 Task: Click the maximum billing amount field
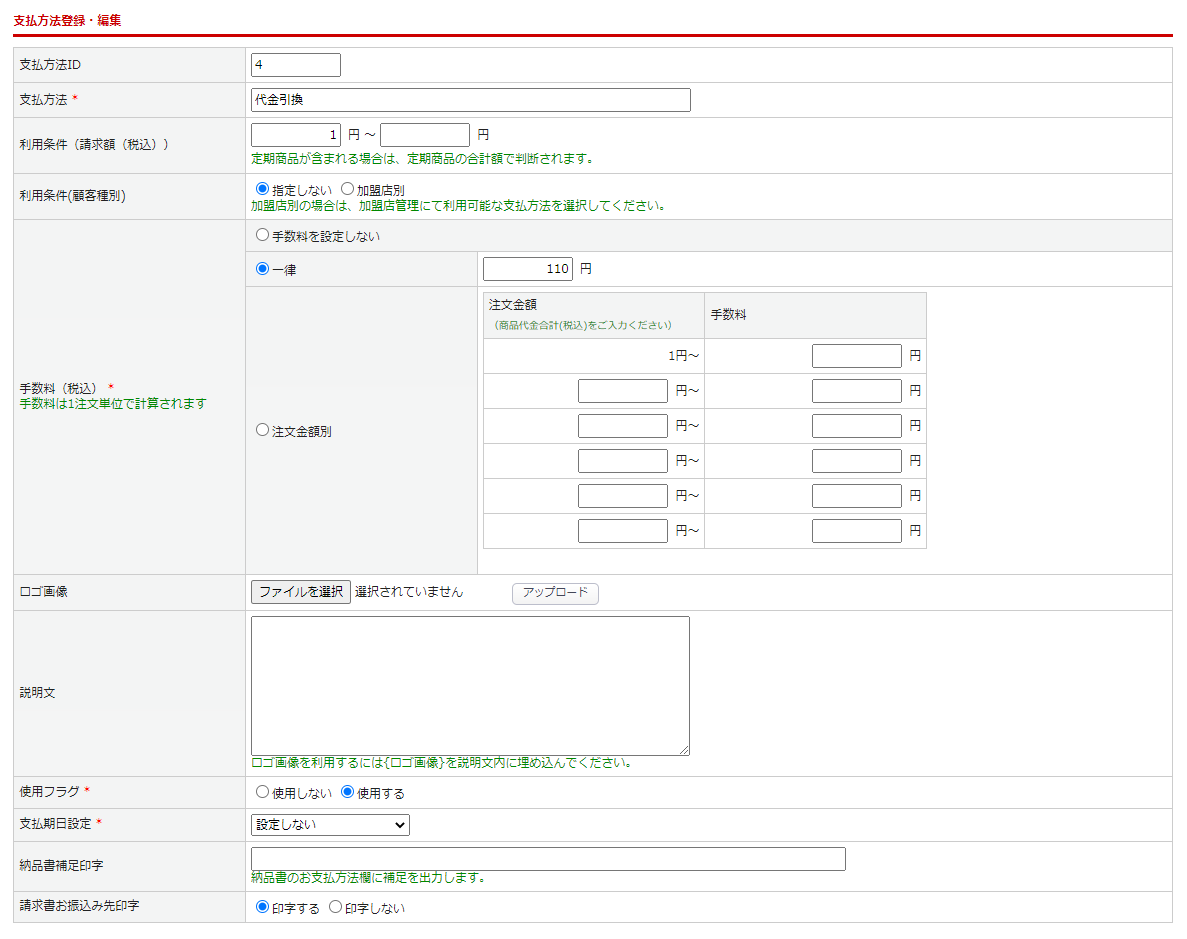(425, 135)
